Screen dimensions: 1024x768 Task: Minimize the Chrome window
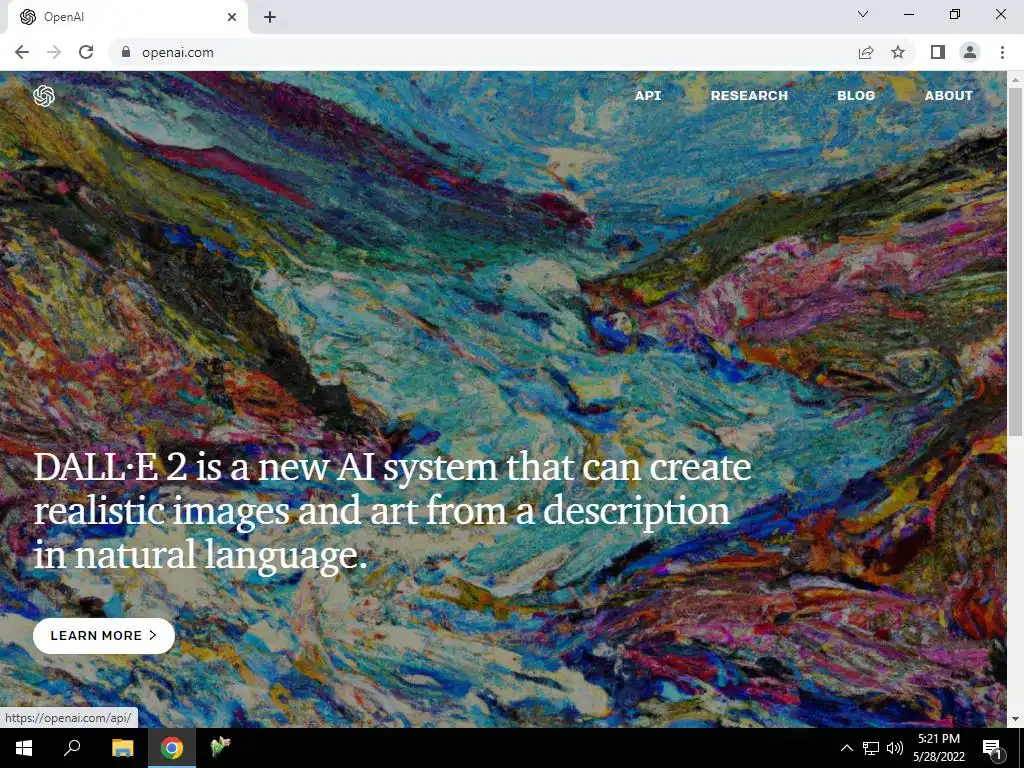point(908,14)
